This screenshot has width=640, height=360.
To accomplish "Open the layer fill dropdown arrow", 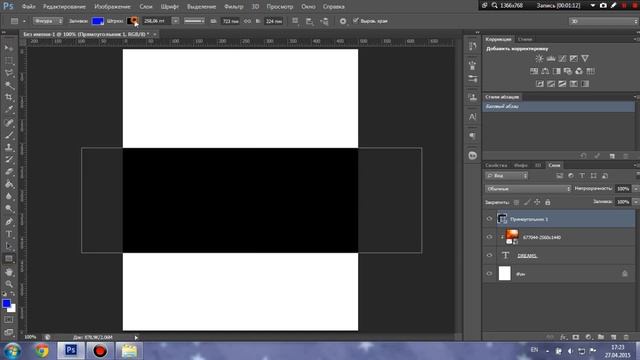I will point(635,202).
